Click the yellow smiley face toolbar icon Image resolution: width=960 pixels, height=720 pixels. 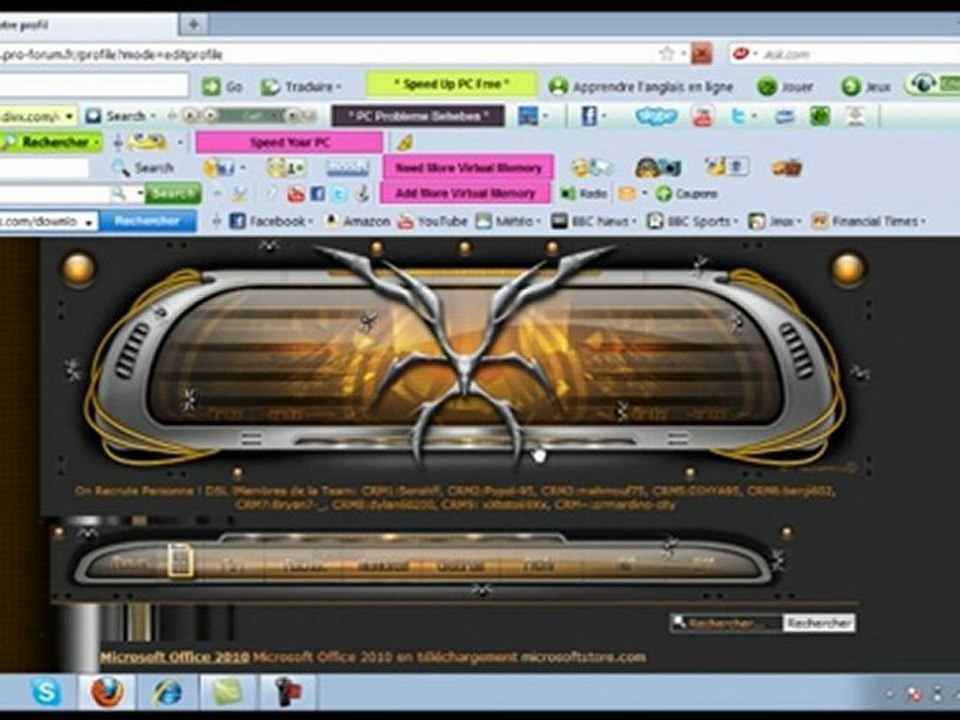click(148, 143)
